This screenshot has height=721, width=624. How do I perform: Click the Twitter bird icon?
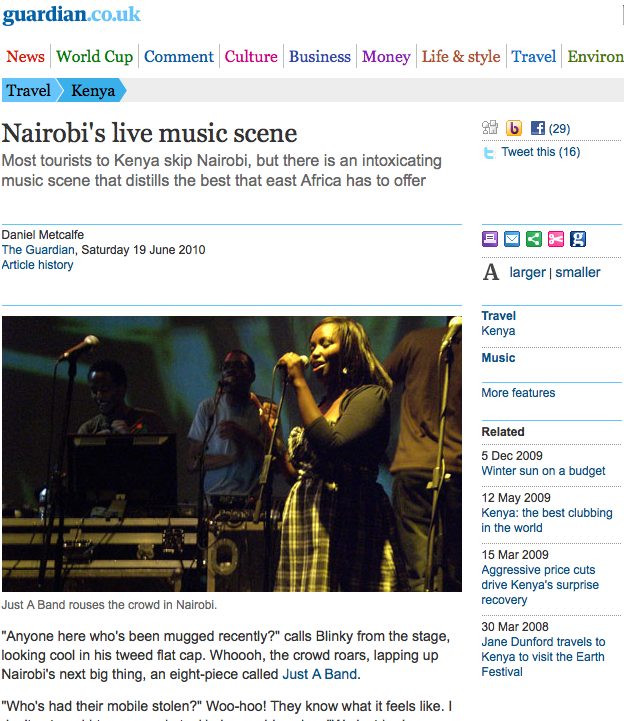[x=489, y=152]
